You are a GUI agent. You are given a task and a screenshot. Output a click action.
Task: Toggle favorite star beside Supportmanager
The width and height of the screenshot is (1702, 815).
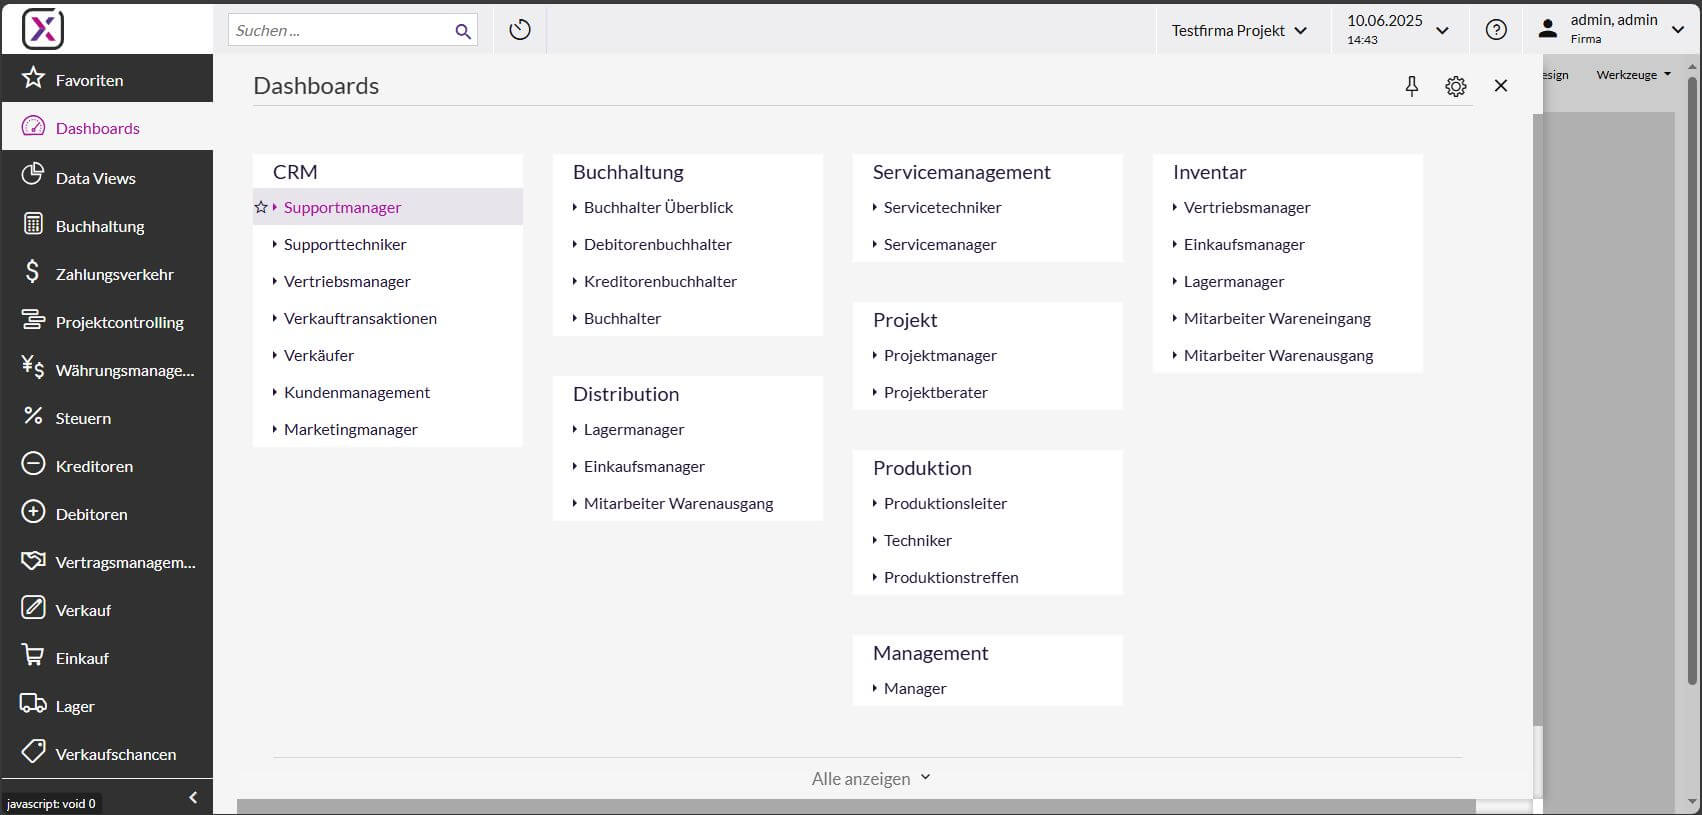click(x=261, y=207)
